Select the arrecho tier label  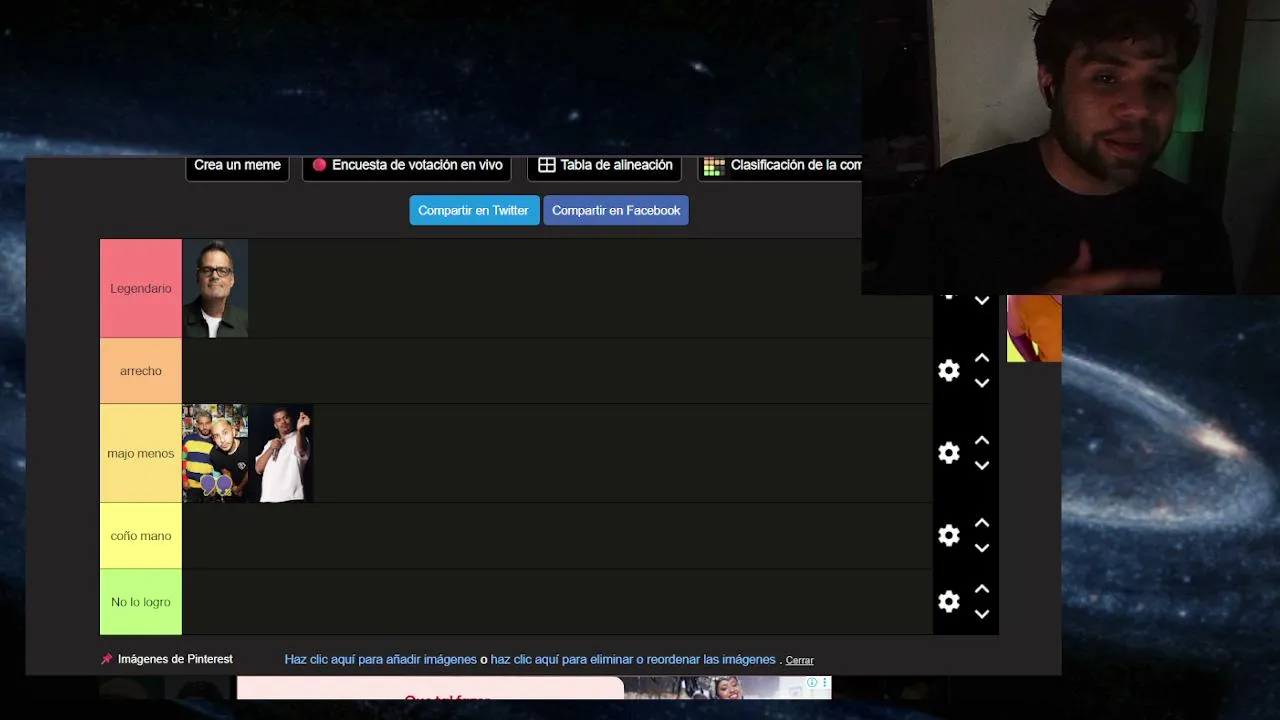point(141,371)
